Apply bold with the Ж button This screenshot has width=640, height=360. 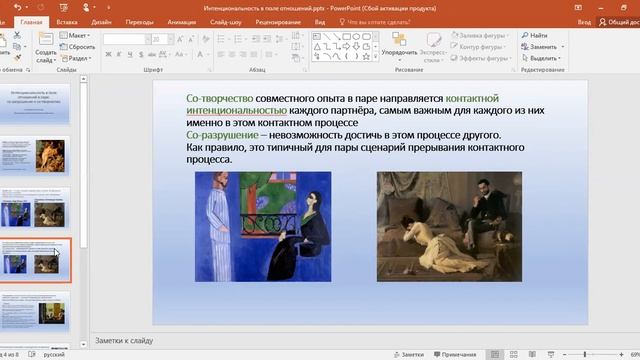pos(108,54)
